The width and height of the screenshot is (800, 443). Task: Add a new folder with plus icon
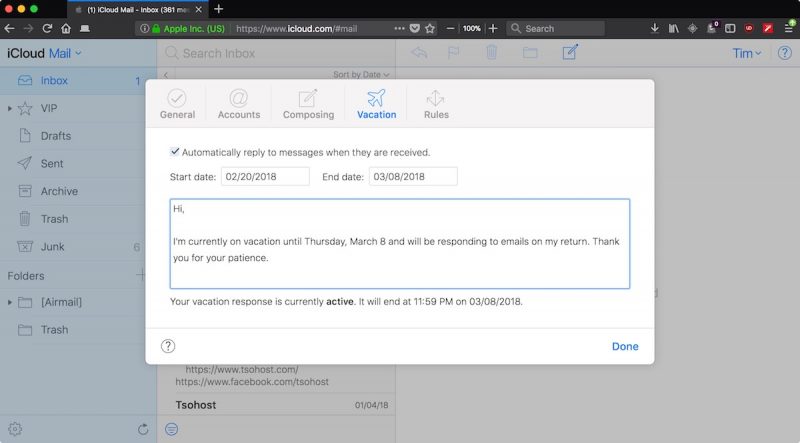(x=141, y=275)
